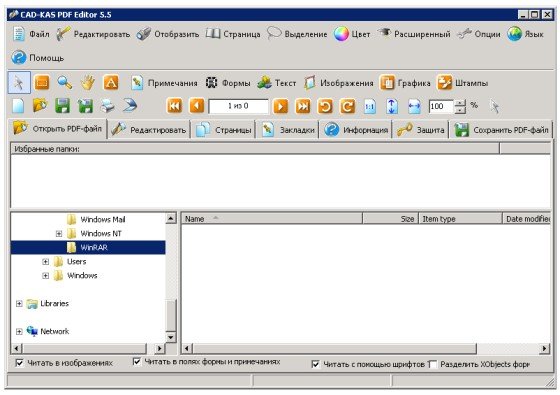Viewport: 560px width, 395px height.
Task: Open the Штампы tools
Action: pyautogui.click(x=462, y=83)
